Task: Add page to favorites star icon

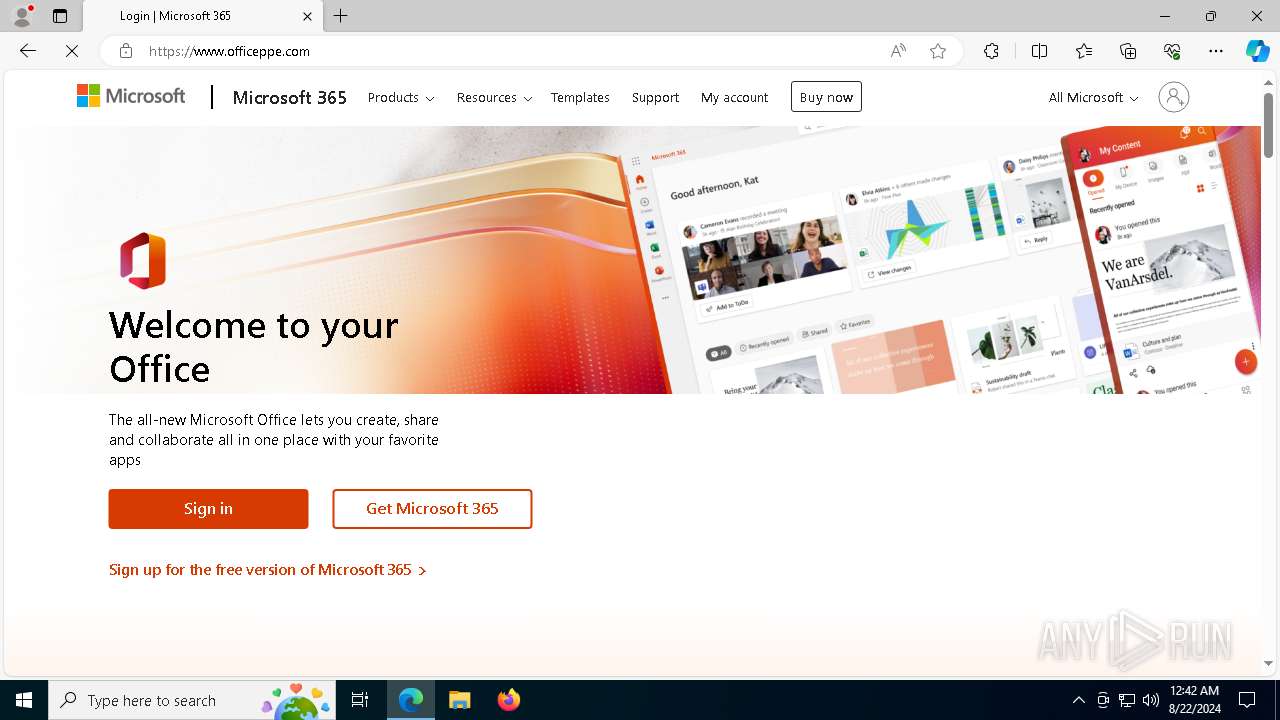Action: pyautogui.click(x=938, y=51)
